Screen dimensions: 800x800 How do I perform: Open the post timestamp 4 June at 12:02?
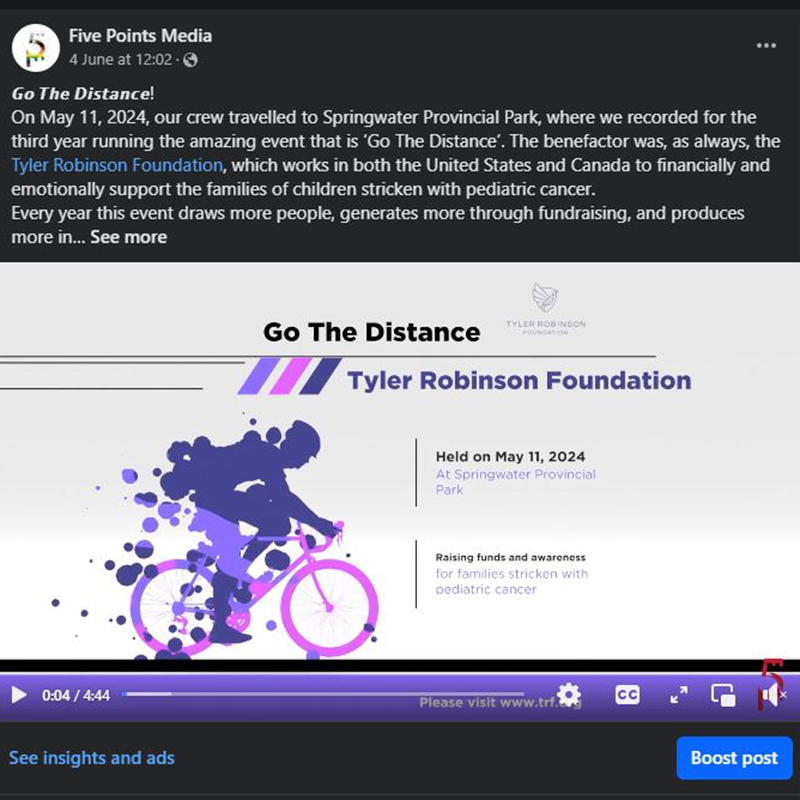point(120,60)
